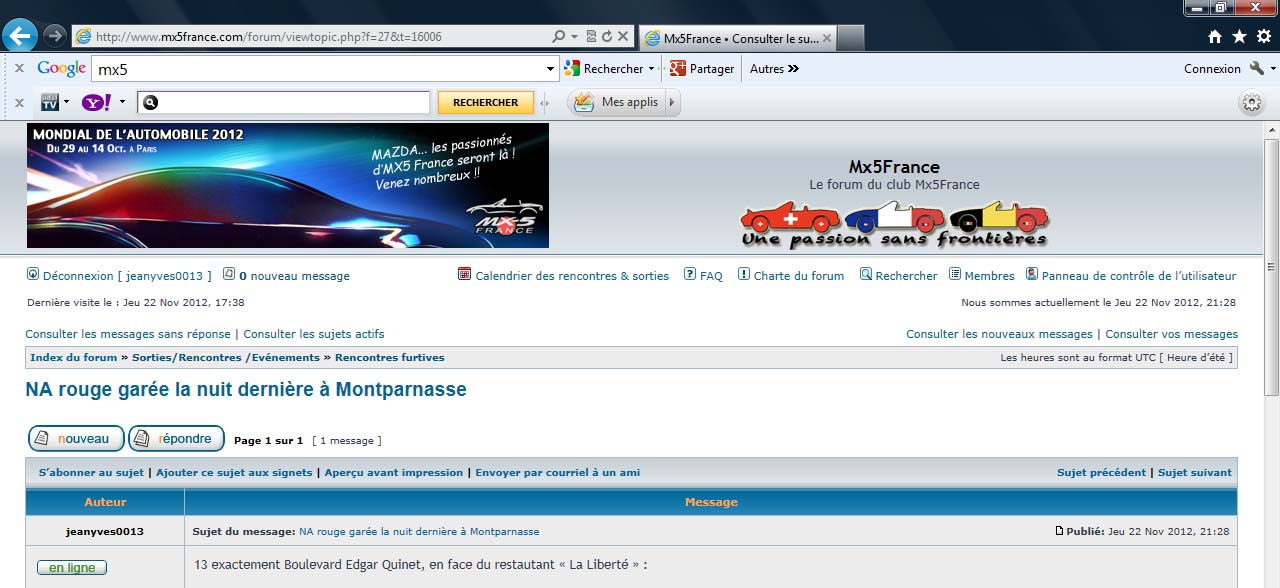Click Connexion on the Google toolbar

(x=1212, y=69)
